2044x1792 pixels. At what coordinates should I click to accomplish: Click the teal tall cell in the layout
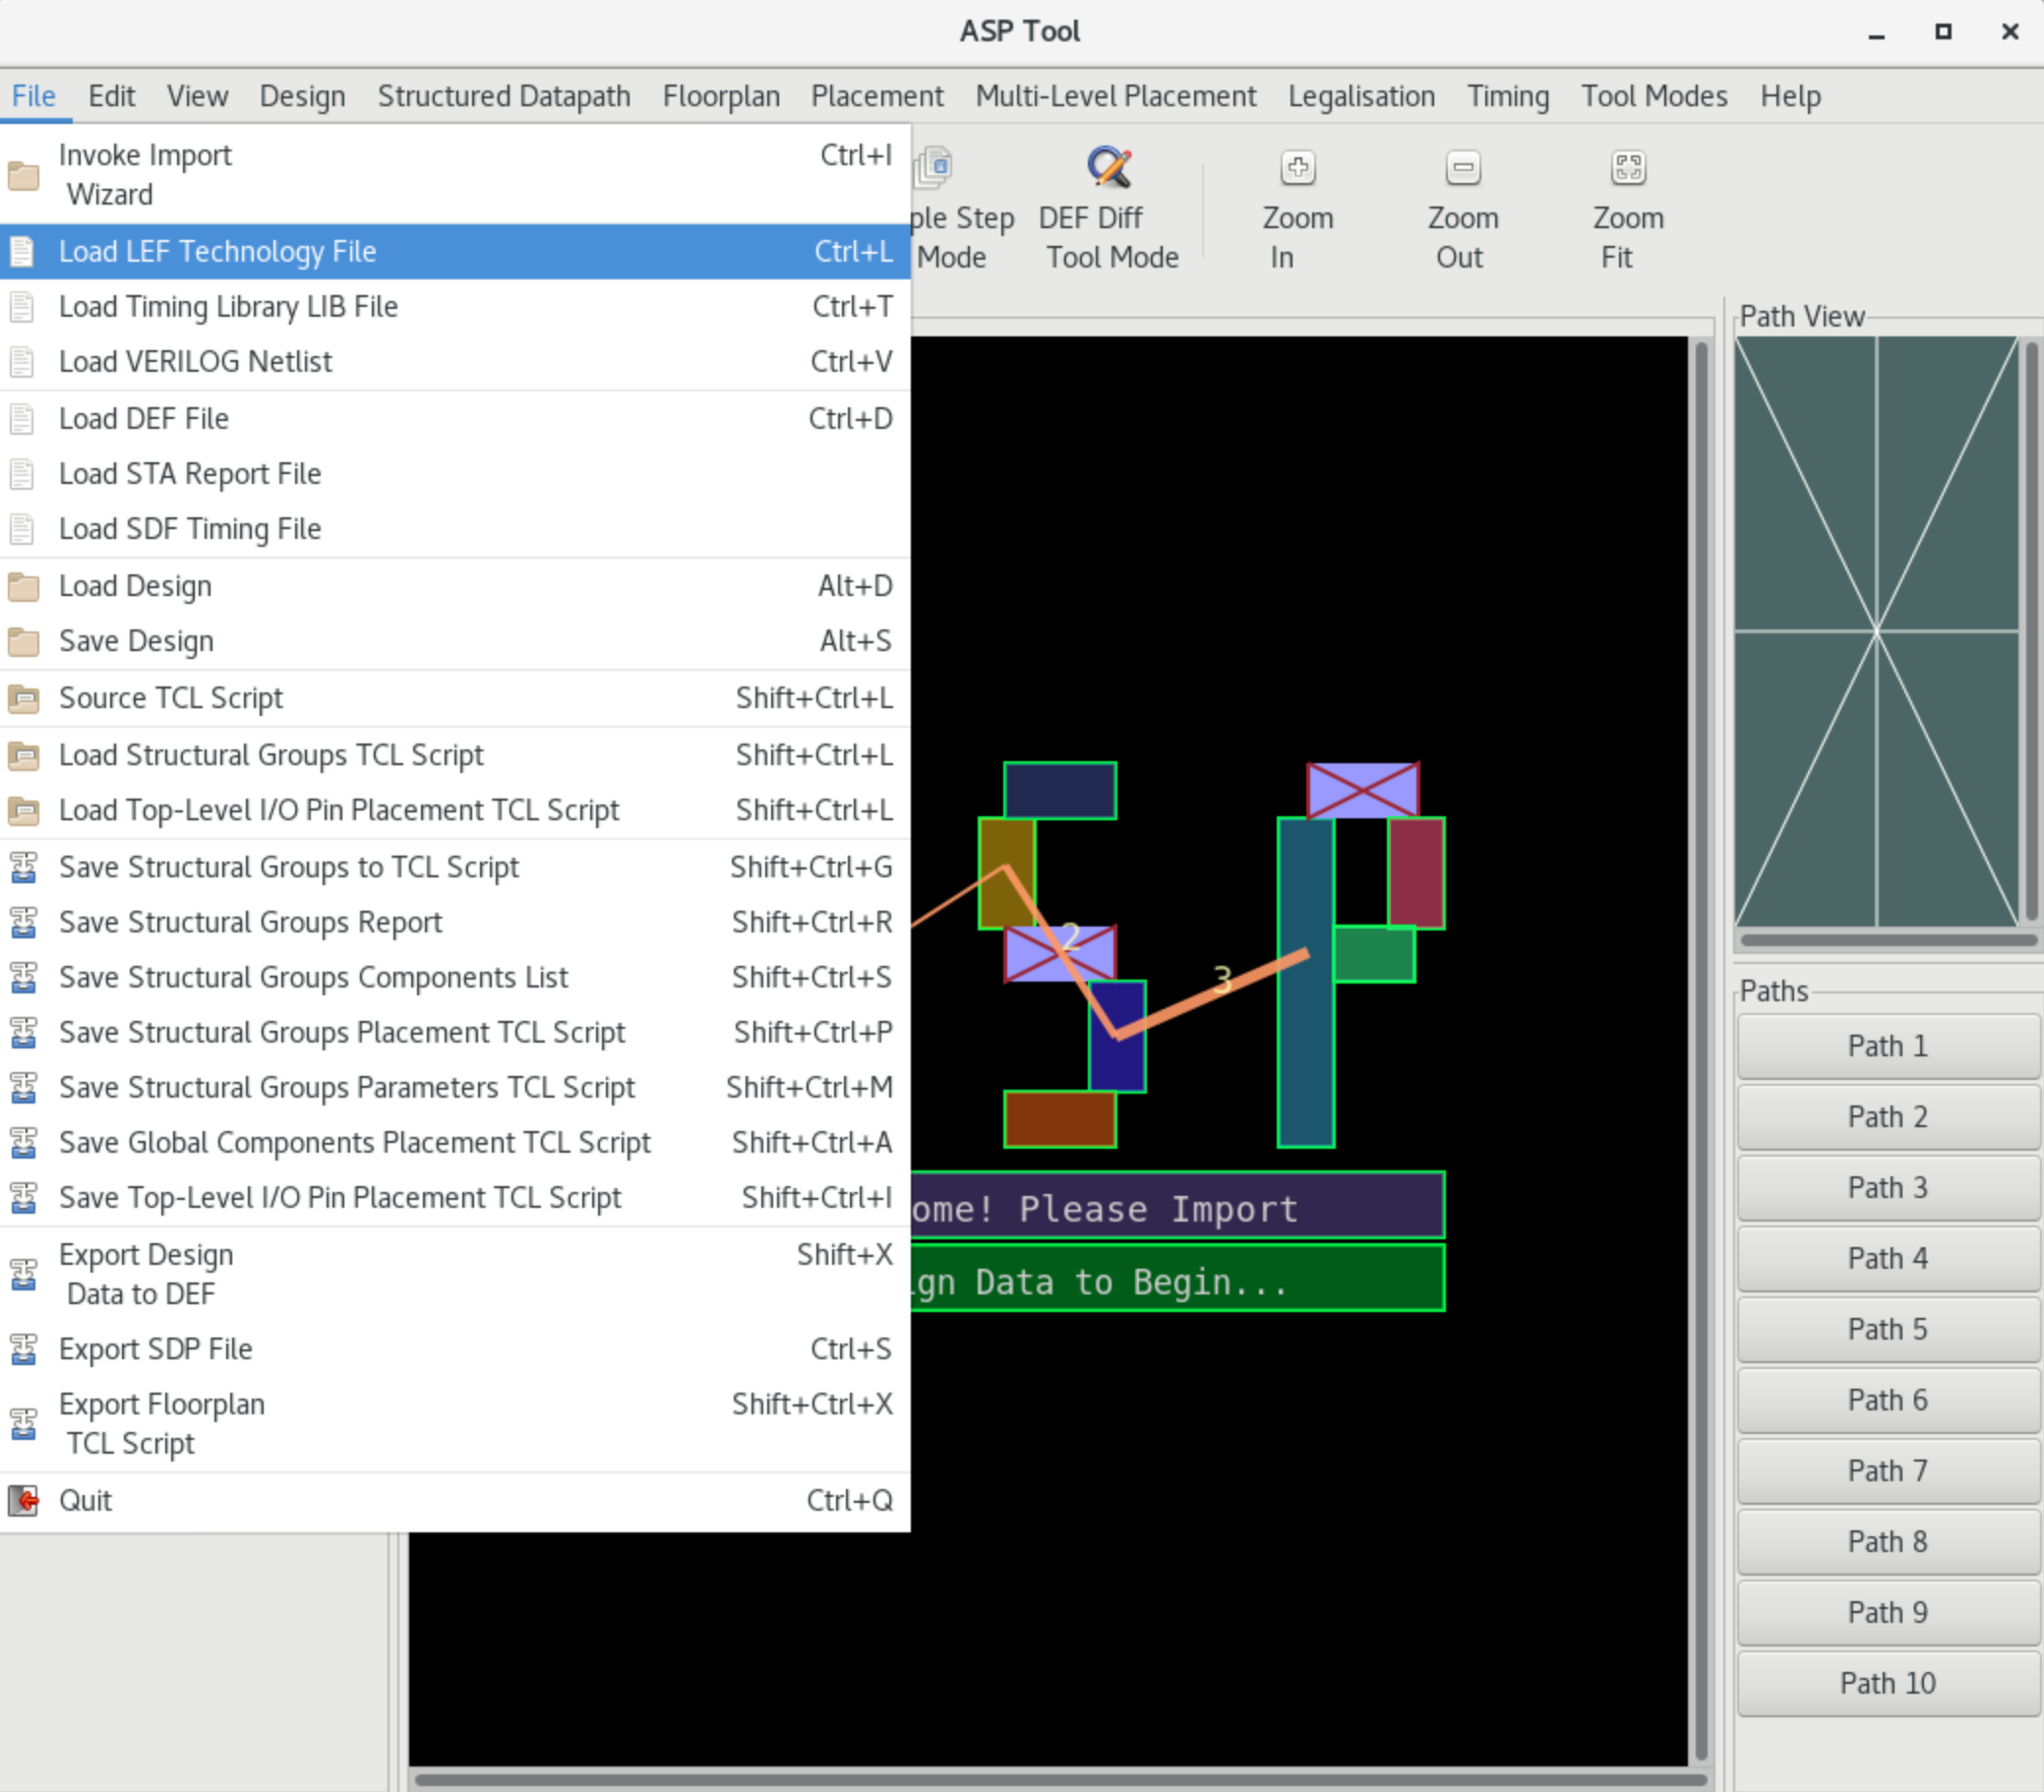pos(1305,982)
